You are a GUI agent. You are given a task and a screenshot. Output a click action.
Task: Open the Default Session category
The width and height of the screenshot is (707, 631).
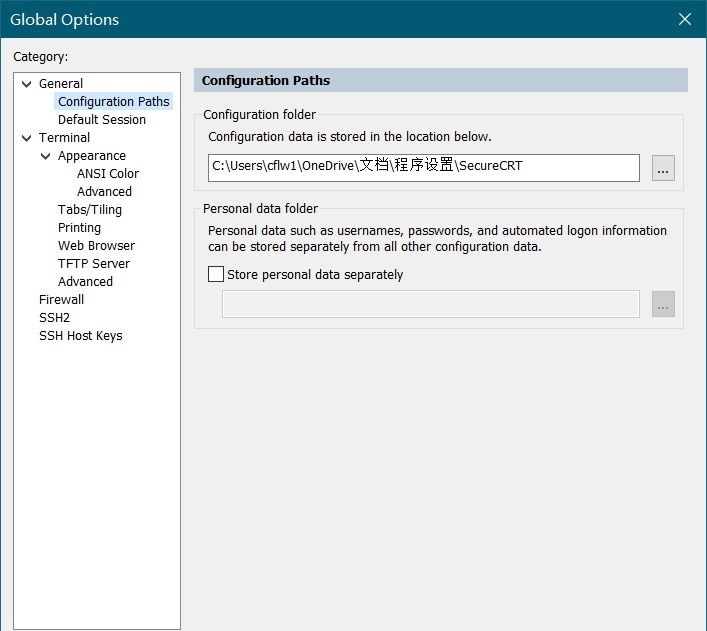pyautogui.click(x=102, y=120)
